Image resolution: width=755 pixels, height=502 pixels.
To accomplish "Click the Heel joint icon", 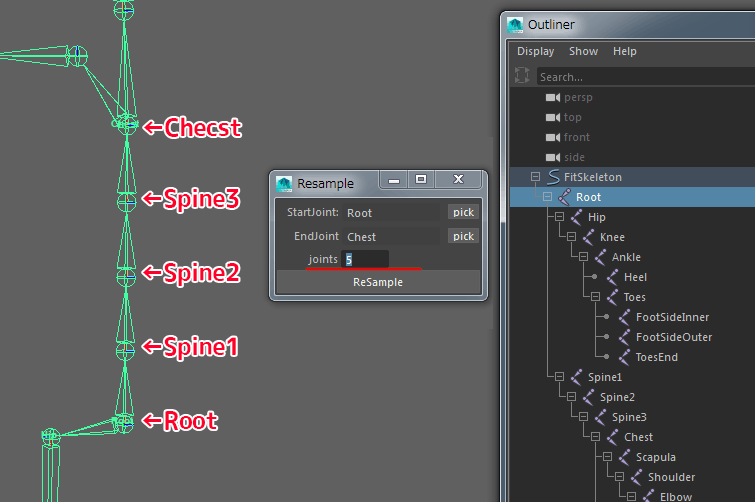I will (x=611, y=277).
